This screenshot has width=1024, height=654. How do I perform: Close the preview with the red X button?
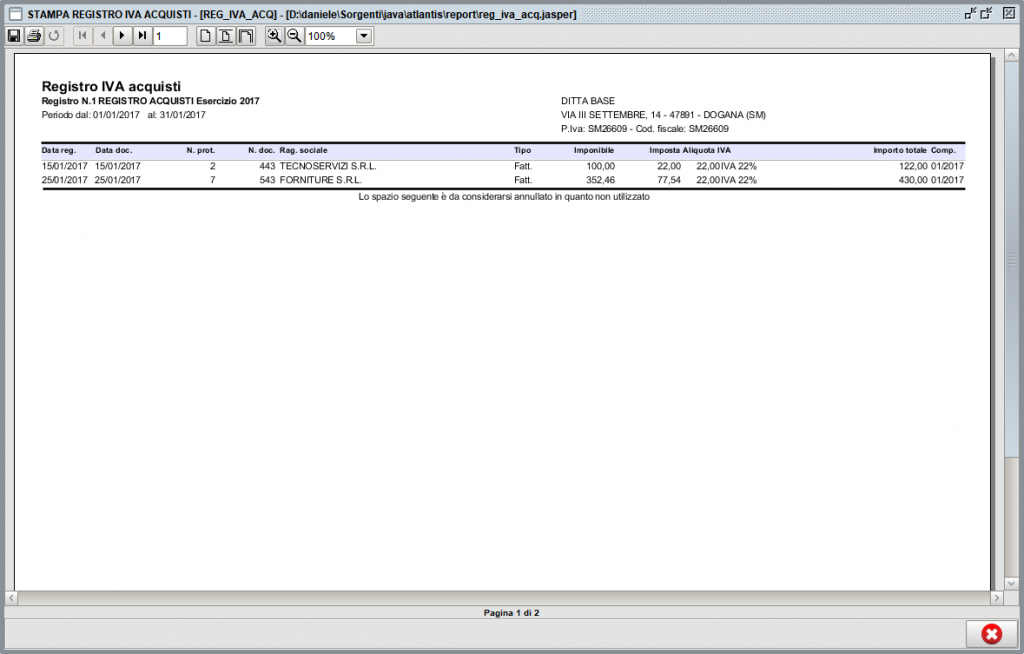[x=990, y=635]
